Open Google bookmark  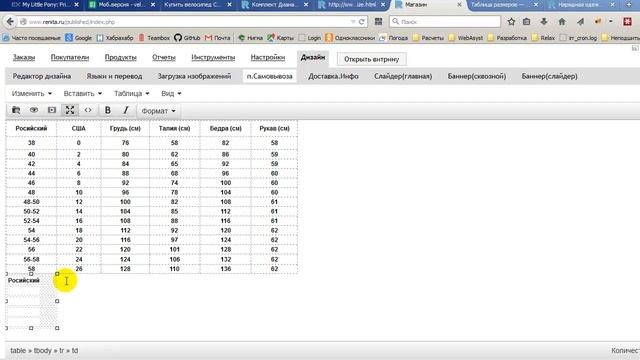tap(78, 38)
